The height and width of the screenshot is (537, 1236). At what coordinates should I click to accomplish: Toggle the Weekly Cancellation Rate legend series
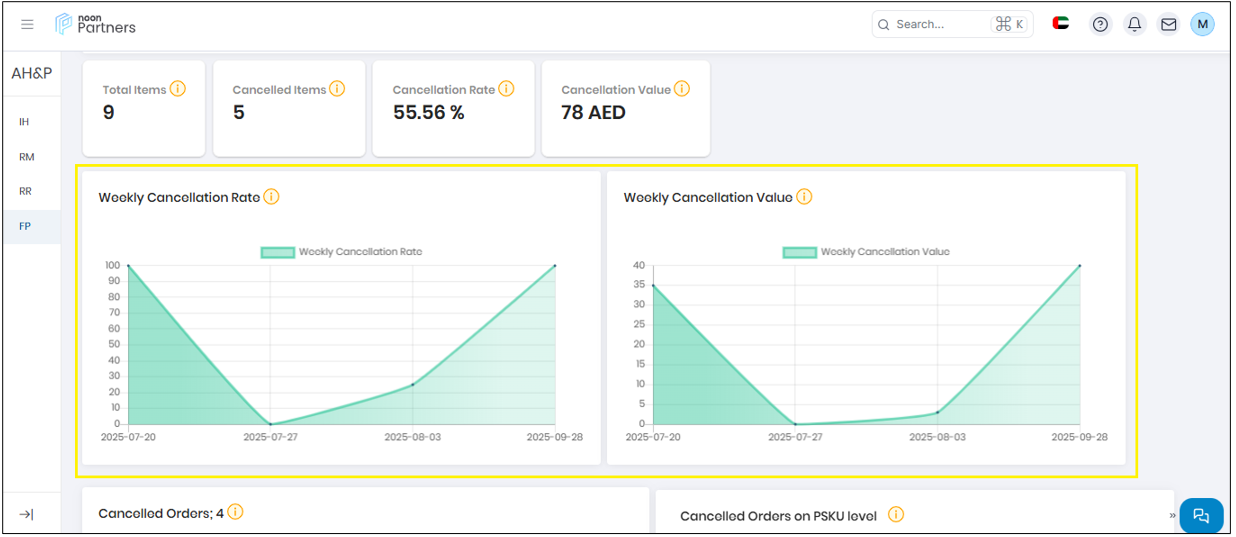click(342, 252)
